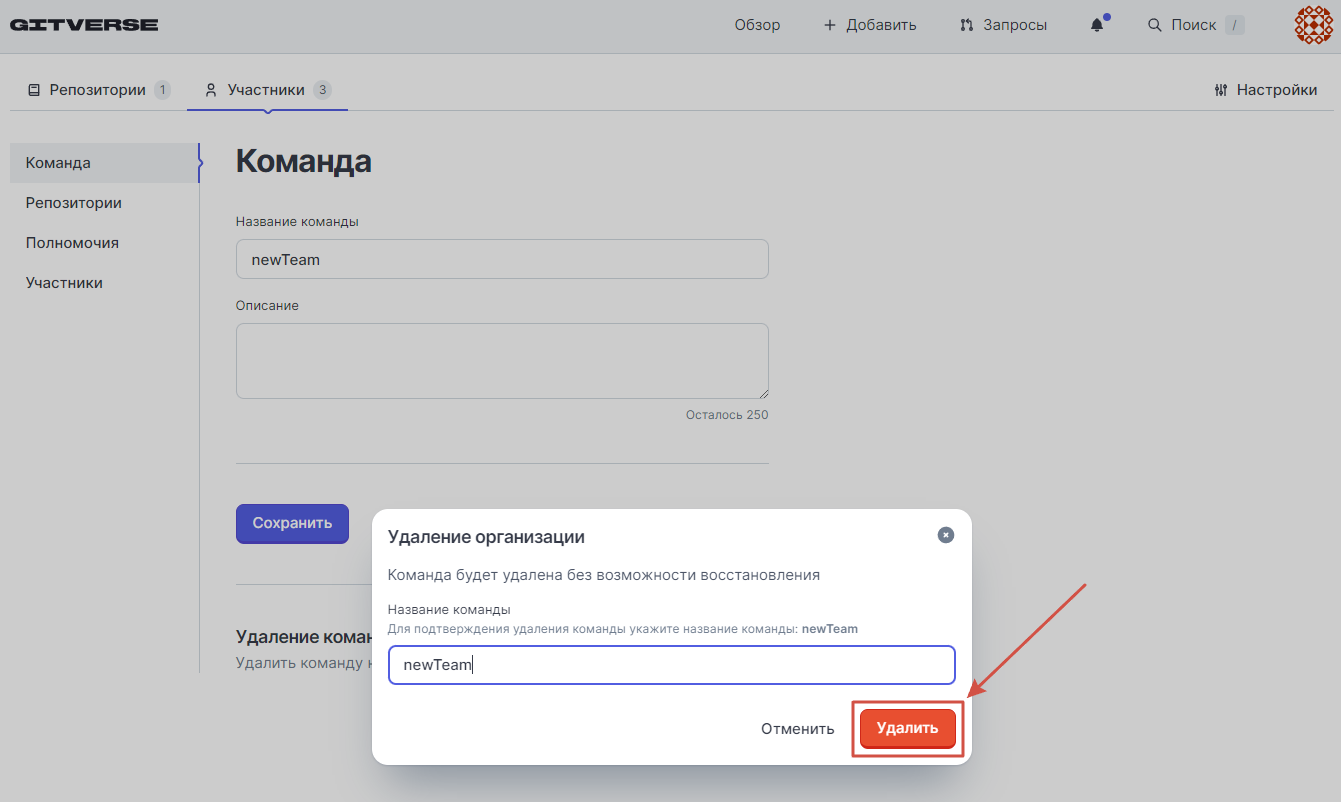Open the notifications bell

(x=1097, y=25)
